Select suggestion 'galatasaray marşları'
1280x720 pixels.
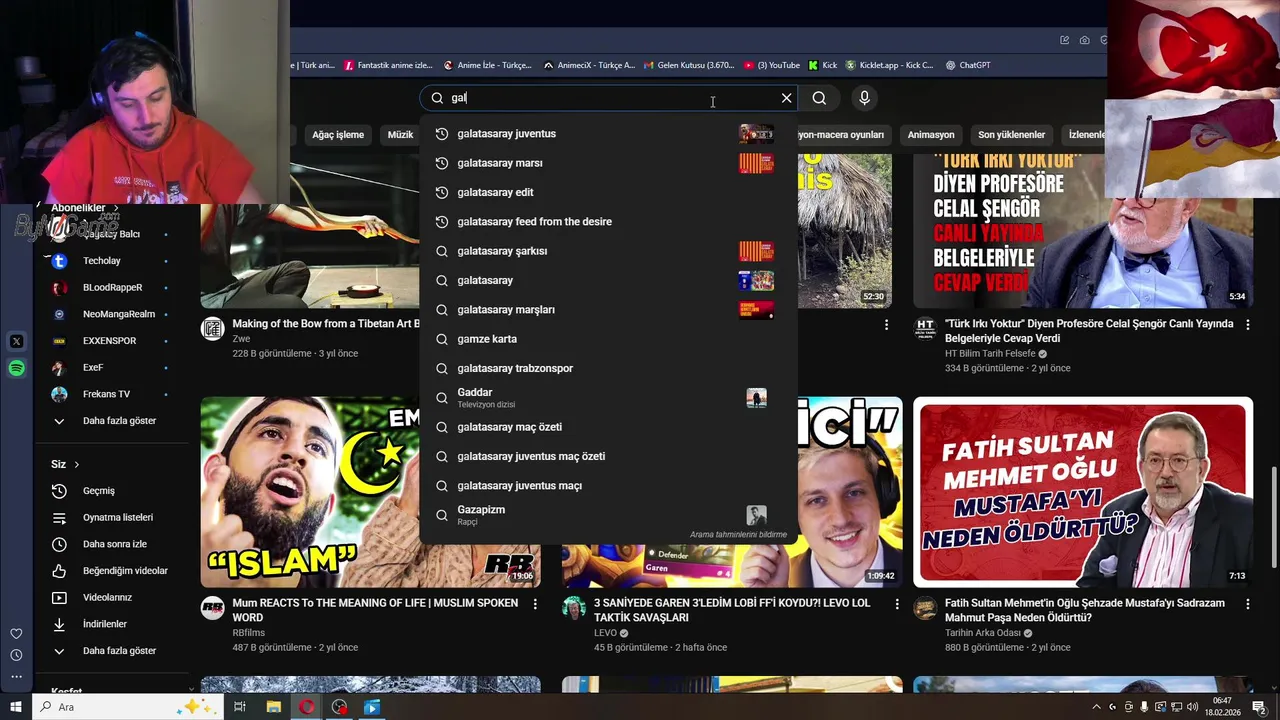tap(609, 310)
